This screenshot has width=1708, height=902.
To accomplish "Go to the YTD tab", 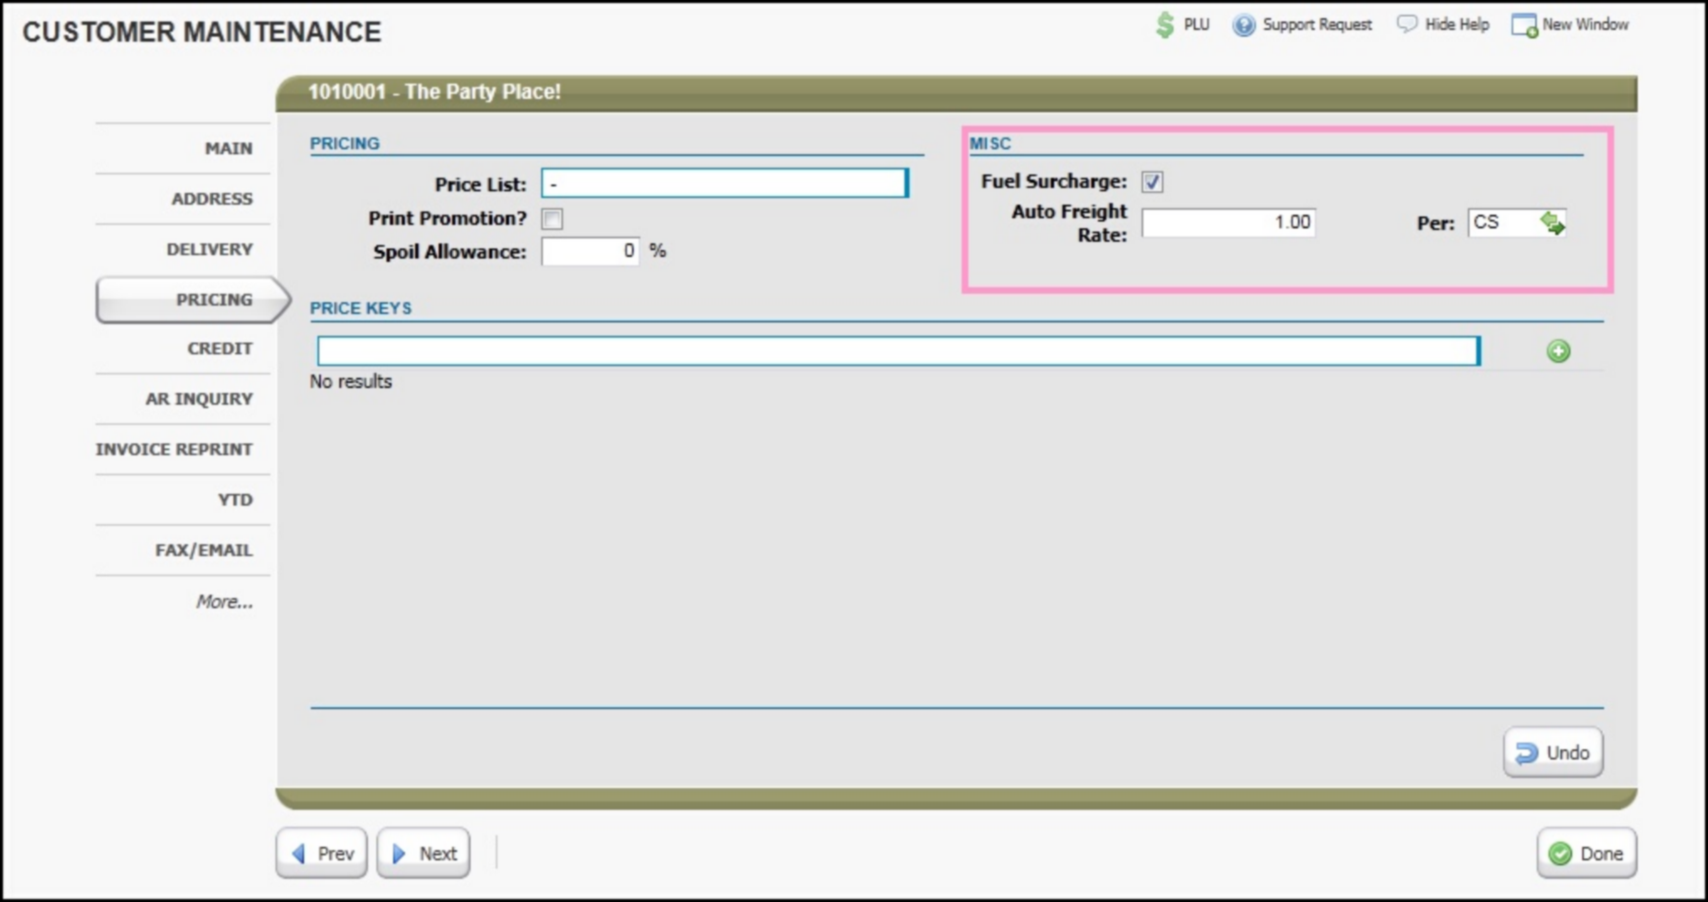I will [x=236, y=499].
